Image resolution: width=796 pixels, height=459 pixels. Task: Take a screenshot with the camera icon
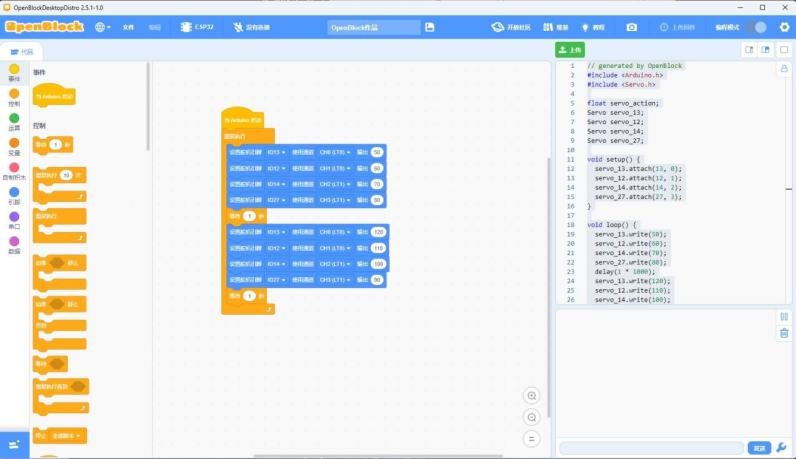632,27
